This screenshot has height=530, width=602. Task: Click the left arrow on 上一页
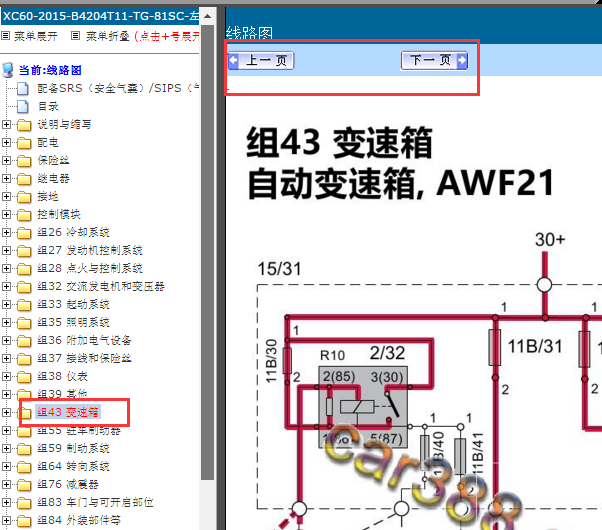[x=233, y=61]
